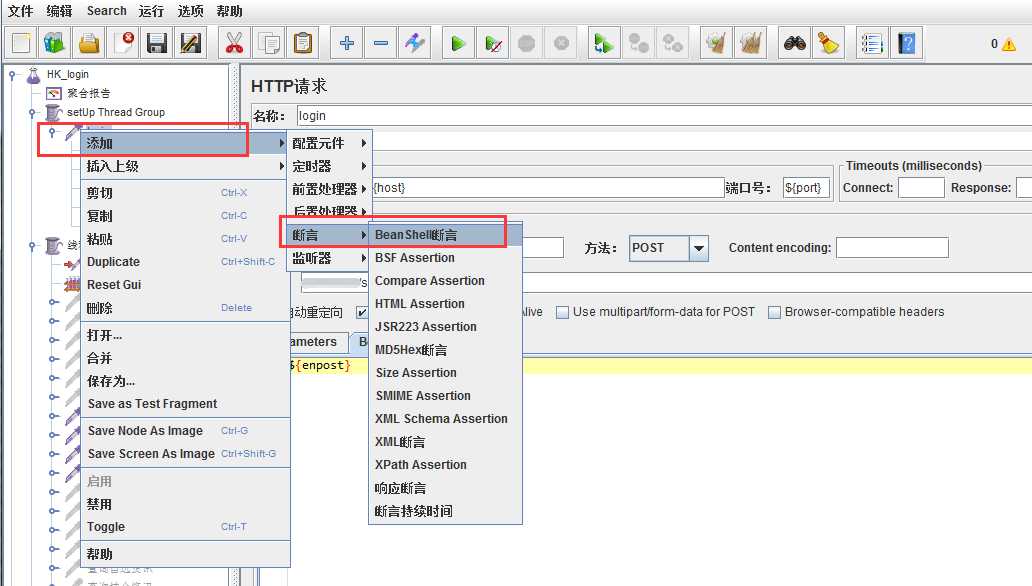1032x586 pixels.
Task: Enable Browser-compatible headers checkbox
Action: pyautogui.click(x=775, y=312)
